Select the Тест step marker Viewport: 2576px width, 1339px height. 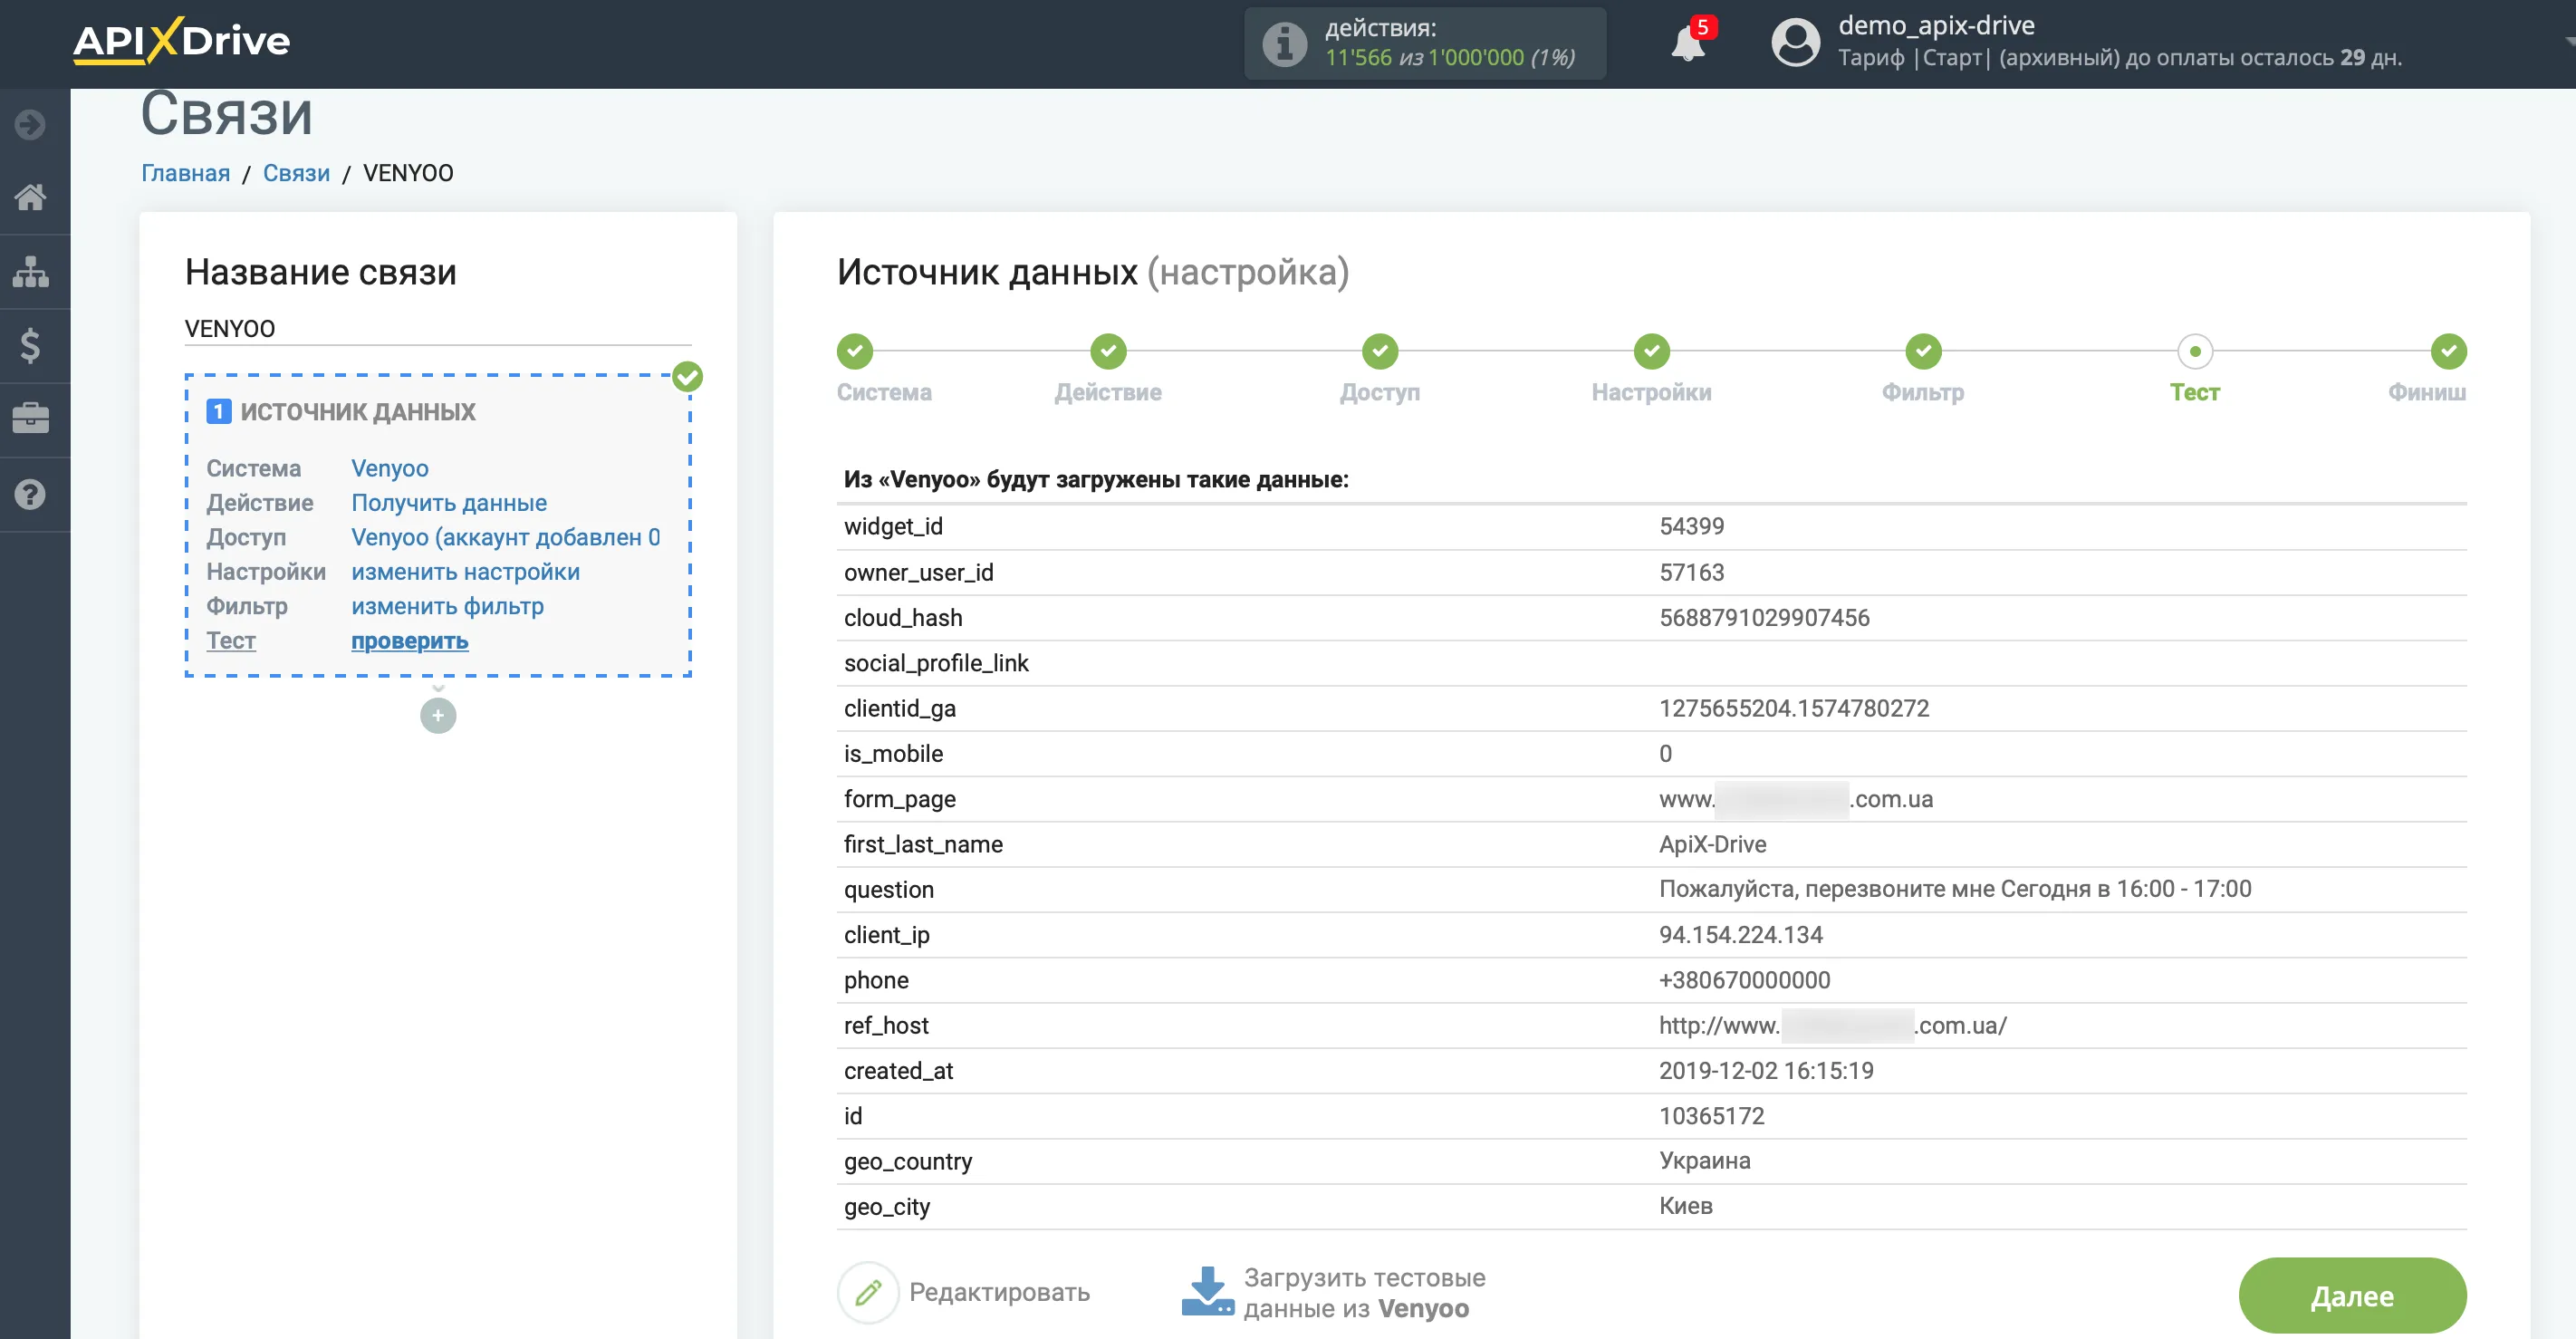click(x=2195, y=351)
